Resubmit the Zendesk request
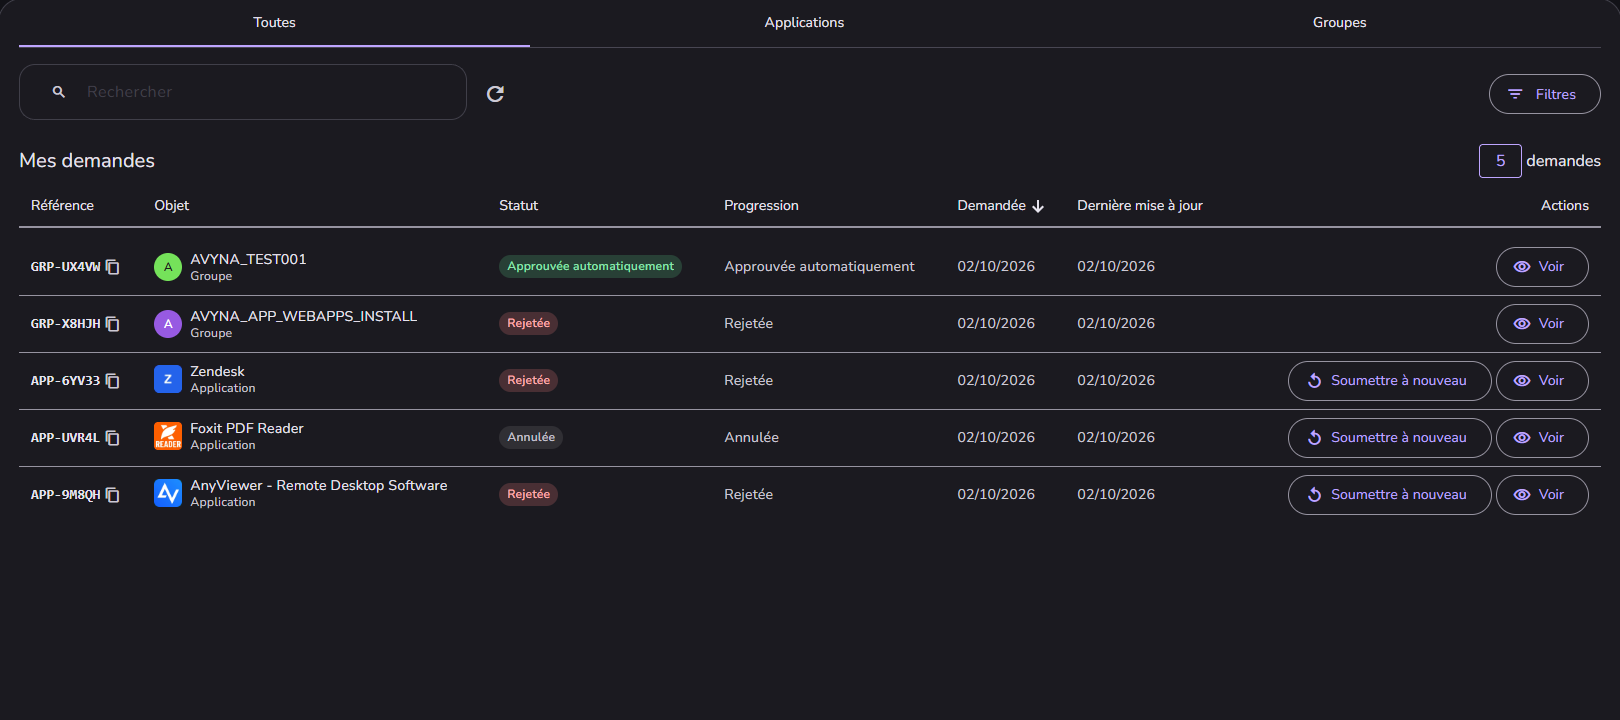The image size is (1620, 720). (1389, 381)
